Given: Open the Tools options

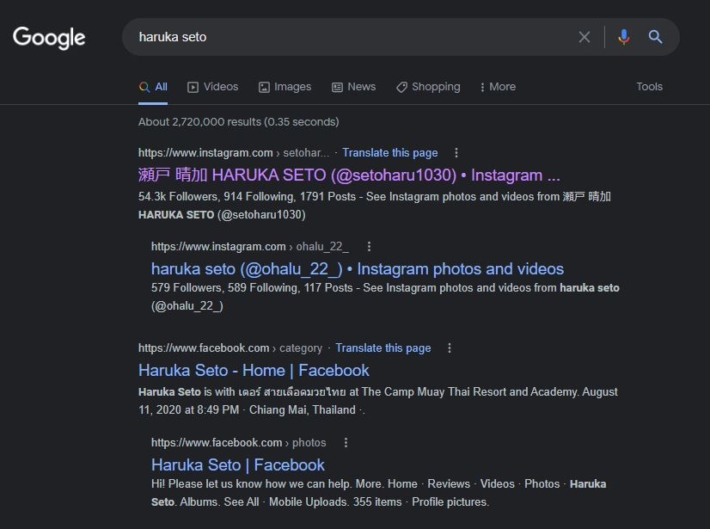Looking at the screenshot, I should [649, 87].
